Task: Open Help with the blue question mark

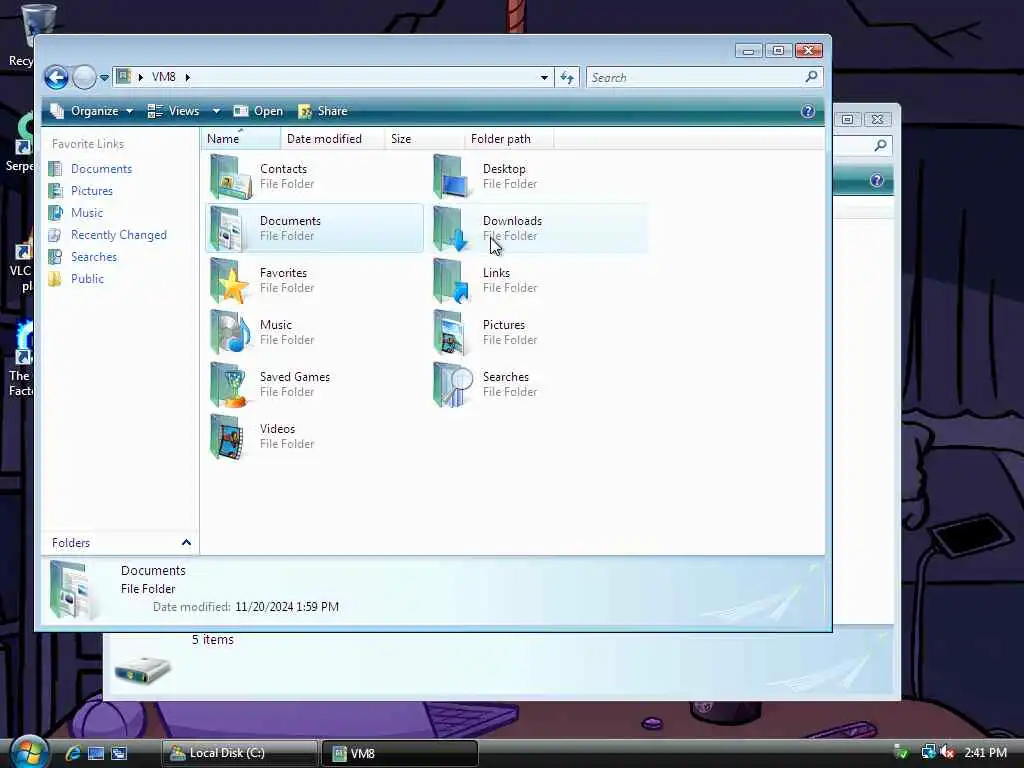Action: point(808,111)
